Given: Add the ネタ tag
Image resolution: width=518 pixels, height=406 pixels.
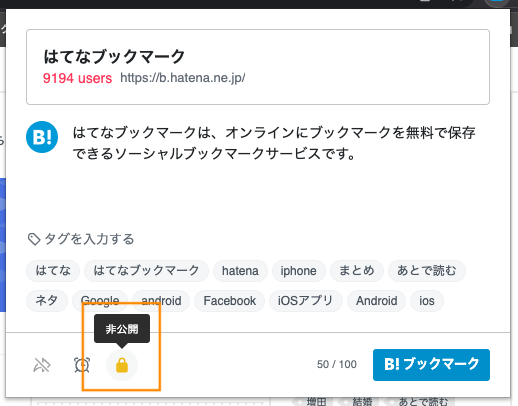Looking at the screenshot, I should tap(47, 301).
